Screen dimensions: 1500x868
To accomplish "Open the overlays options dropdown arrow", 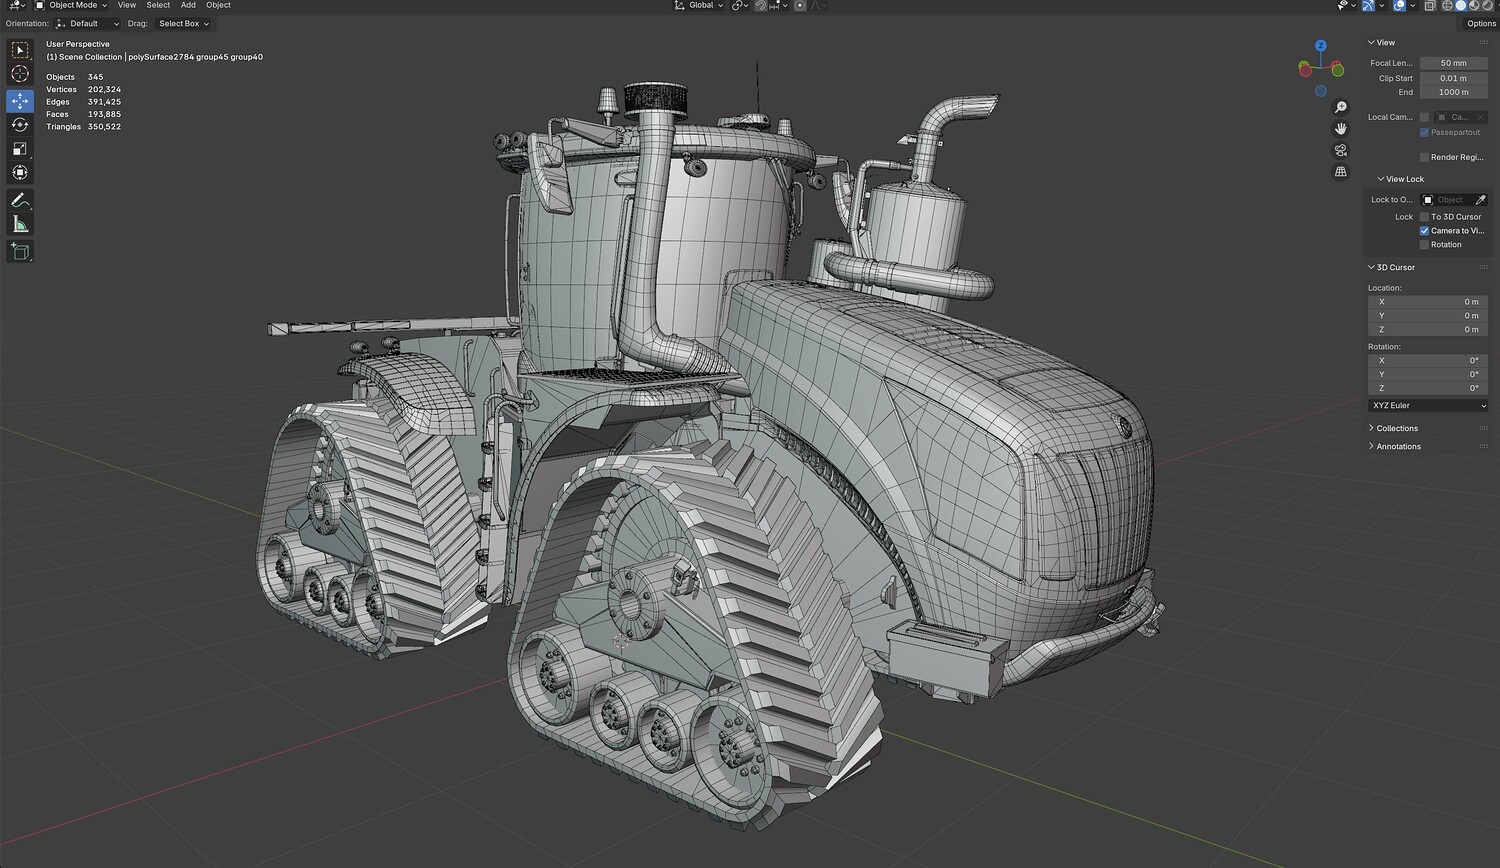I will pos(1412,5).
